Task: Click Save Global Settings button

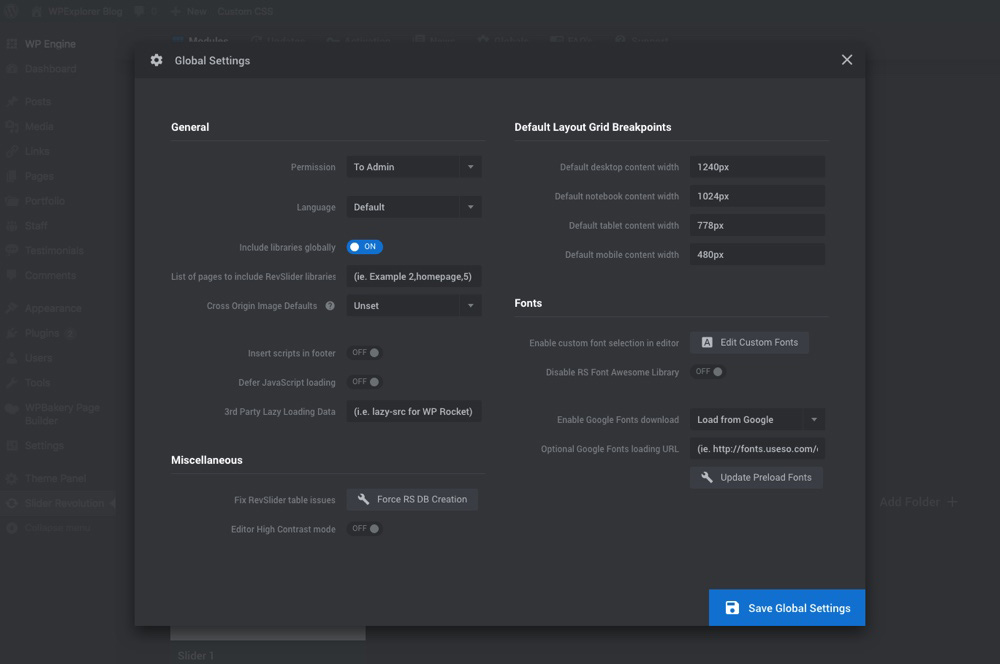Action: tap(787, 608)
